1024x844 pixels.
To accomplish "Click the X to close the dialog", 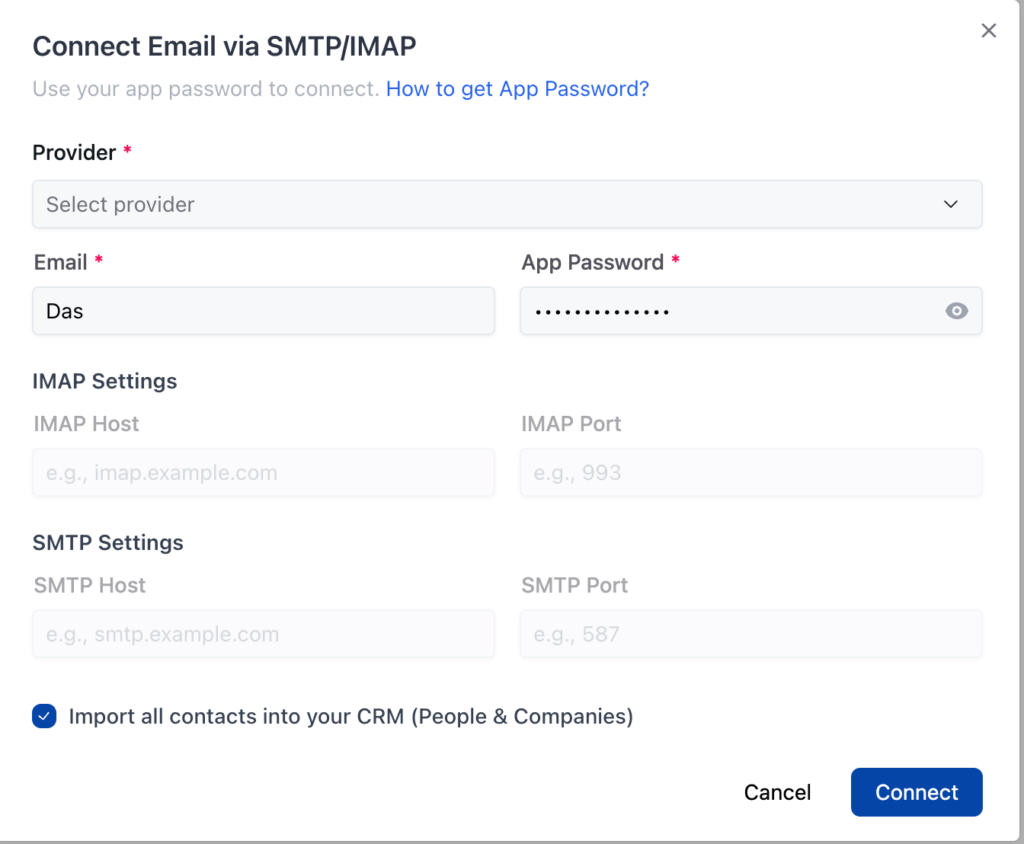I will click(989, 30).
